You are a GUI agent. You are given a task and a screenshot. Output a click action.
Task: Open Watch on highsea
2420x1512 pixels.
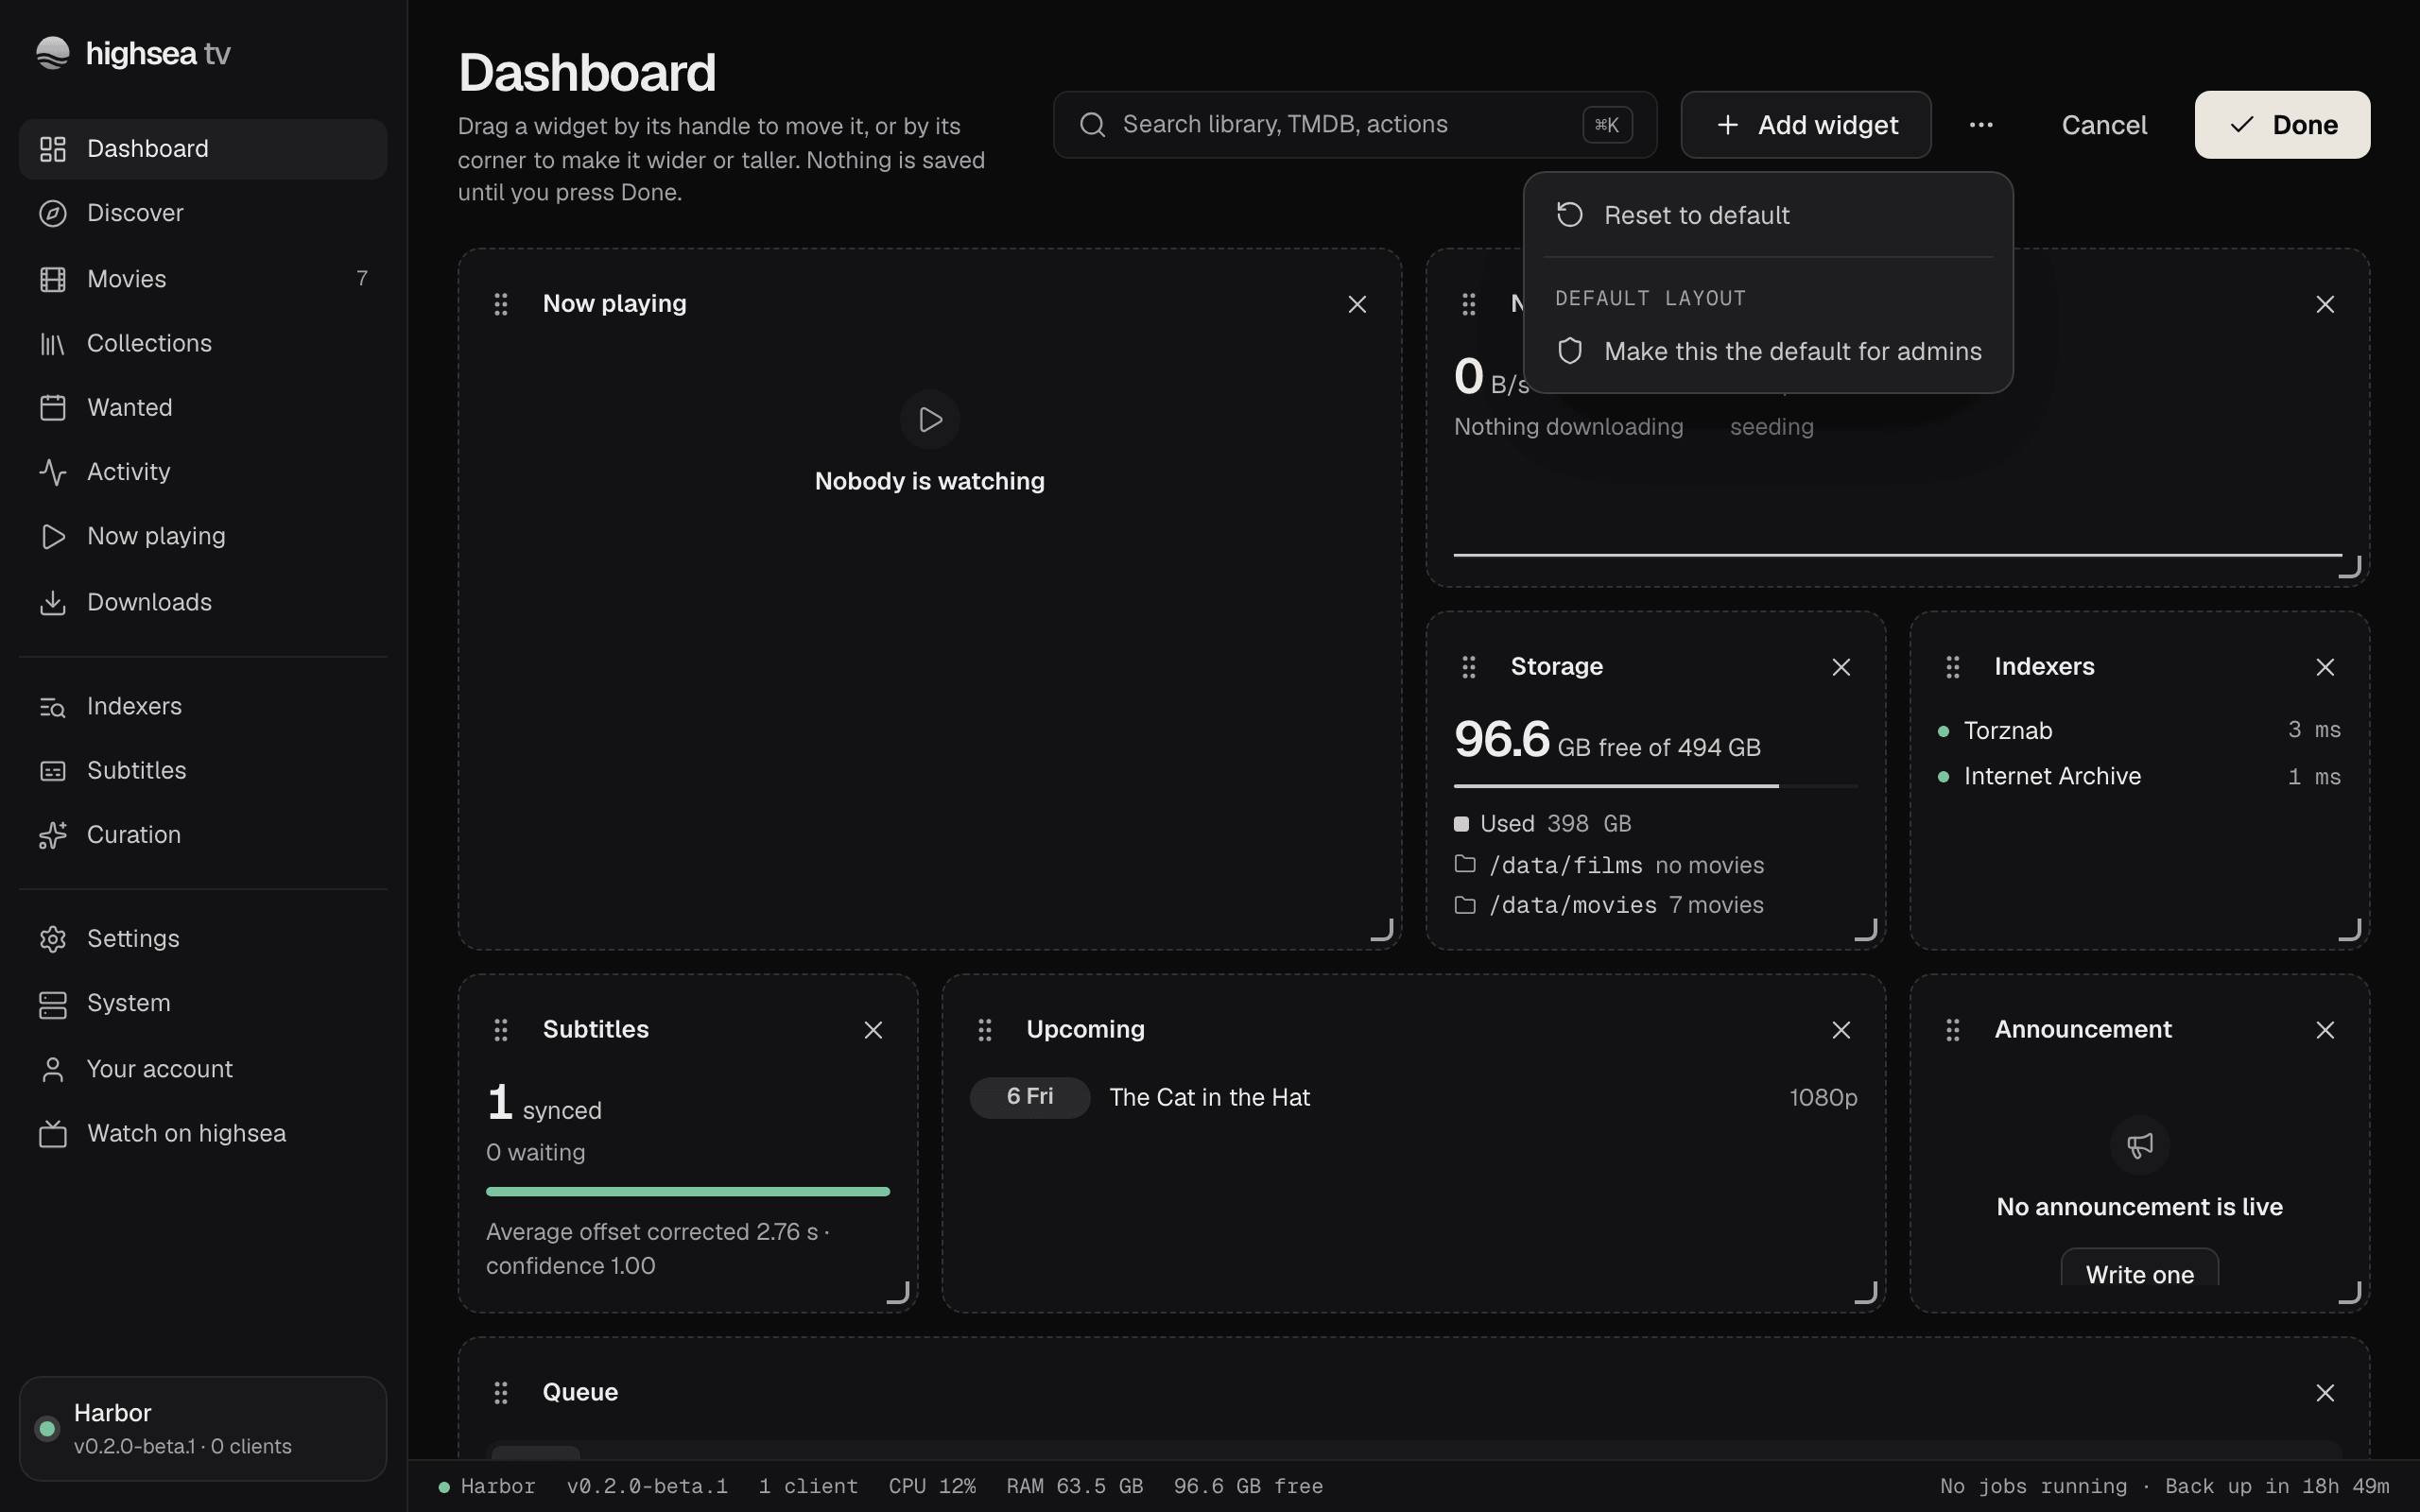coord(203,1134)
